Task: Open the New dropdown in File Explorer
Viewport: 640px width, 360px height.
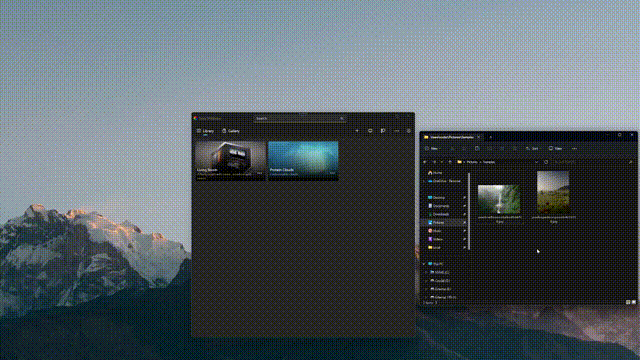Action: [x=432, y=149]
